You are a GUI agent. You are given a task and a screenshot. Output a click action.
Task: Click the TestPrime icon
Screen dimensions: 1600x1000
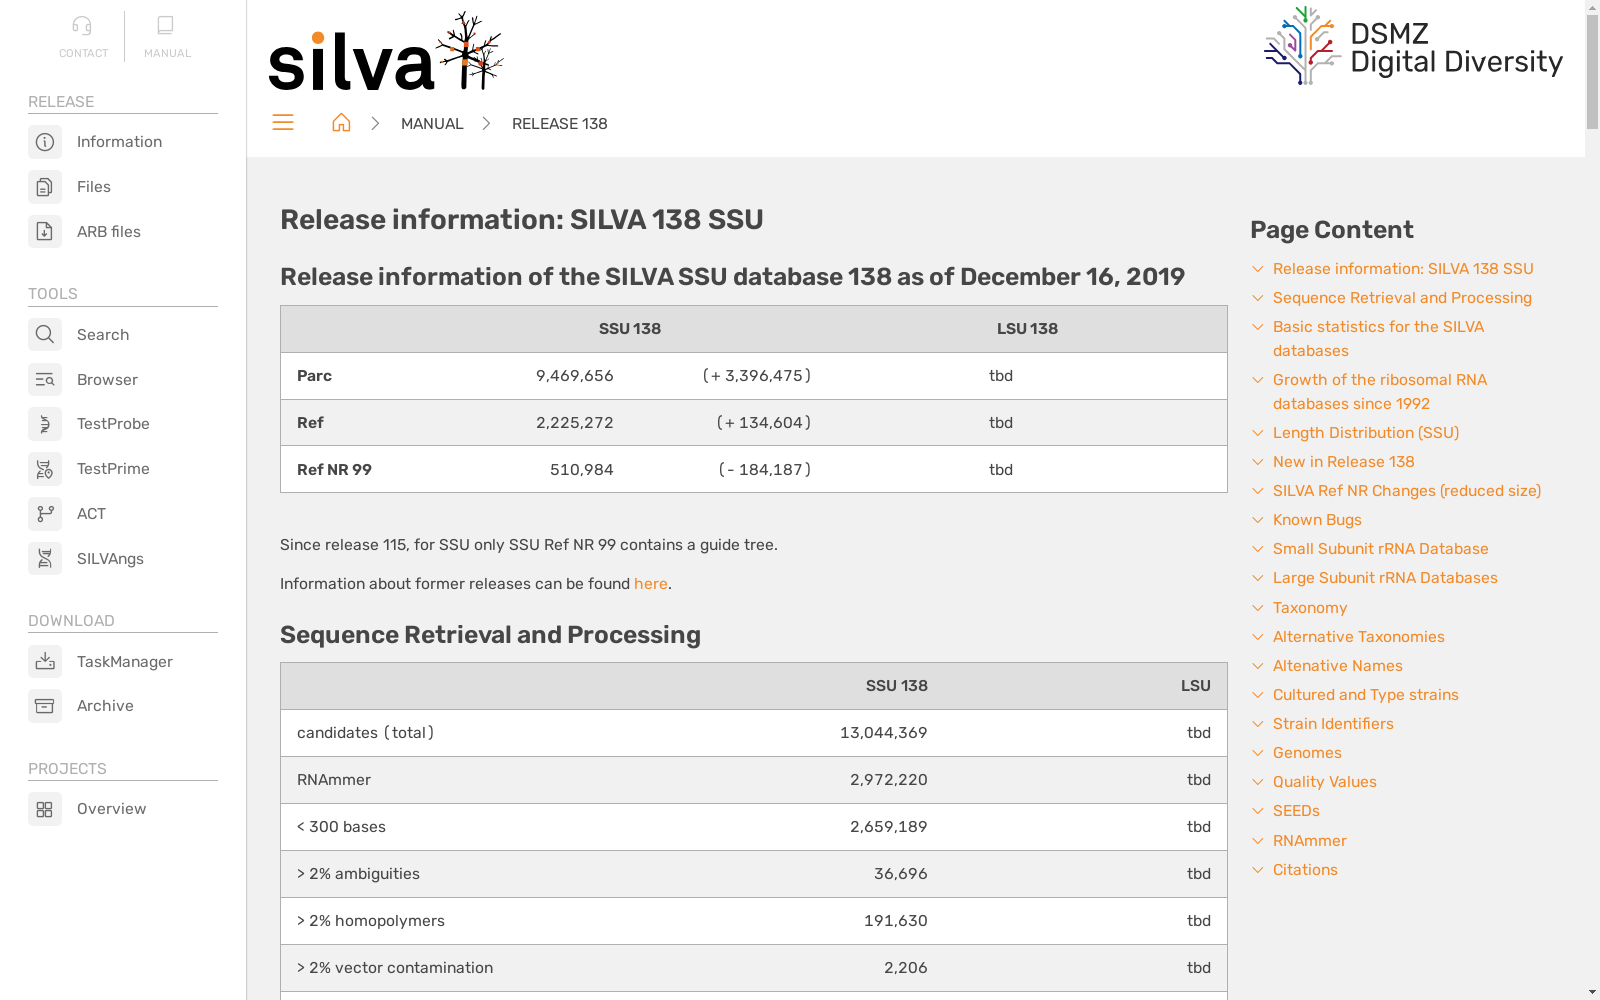click(x=45, y=469)
